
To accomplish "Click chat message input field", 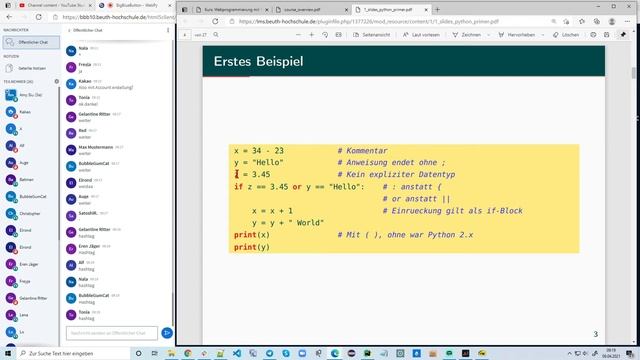I will 112,333.
